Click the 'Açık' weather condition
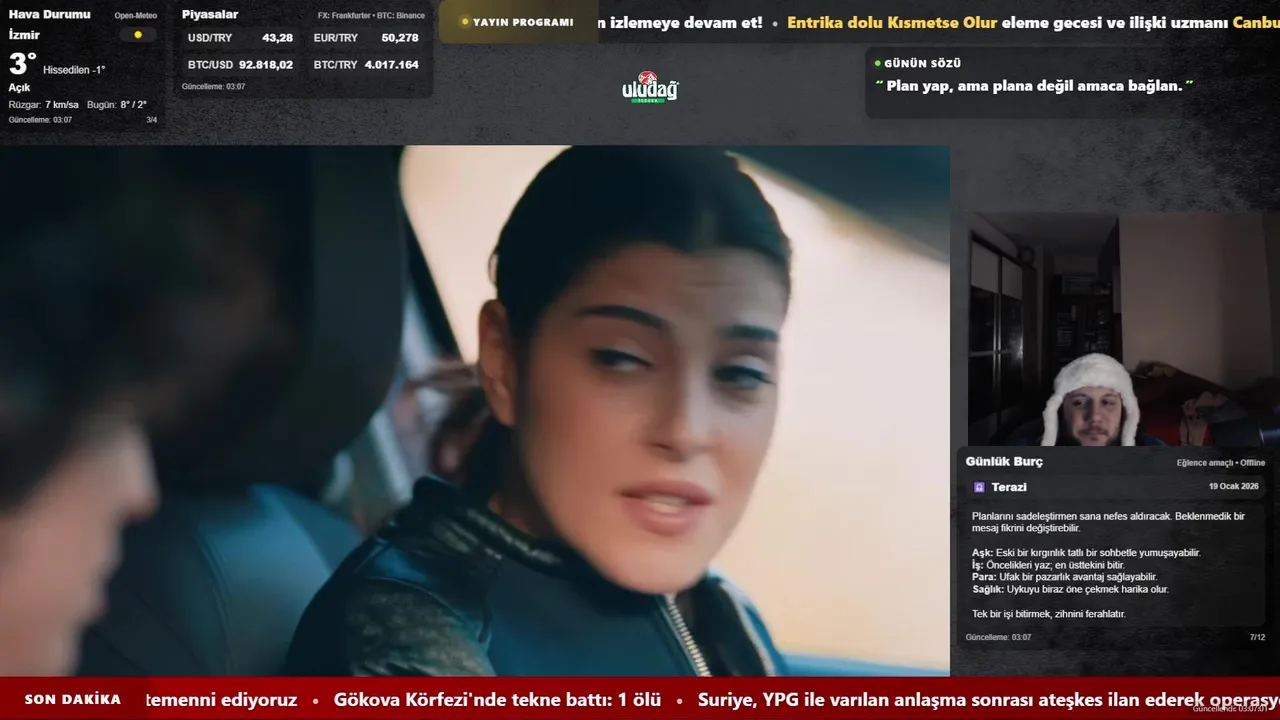 pos(20,88)
